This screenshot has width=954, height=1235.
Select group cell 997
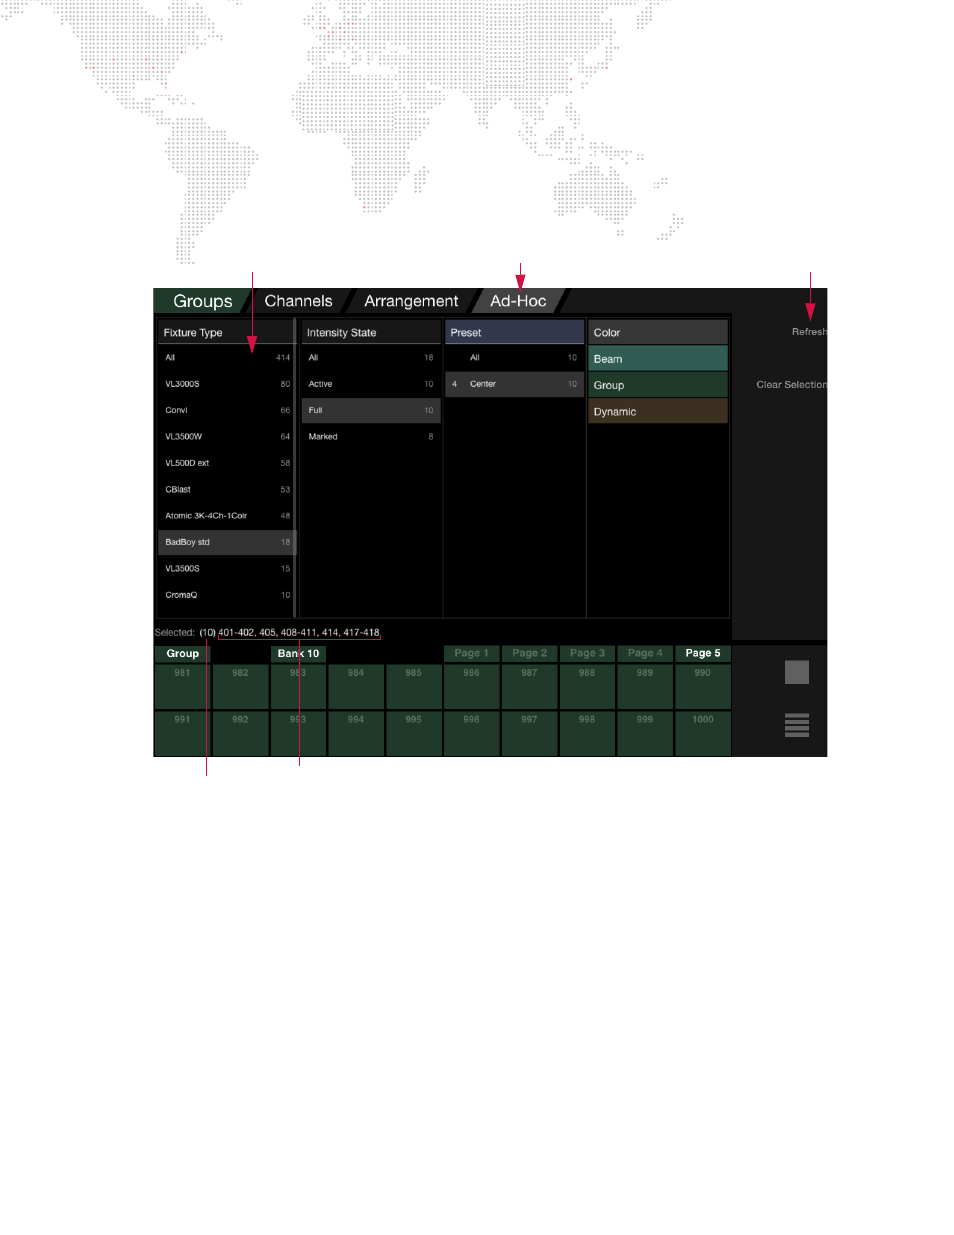(x=529, y=733)
